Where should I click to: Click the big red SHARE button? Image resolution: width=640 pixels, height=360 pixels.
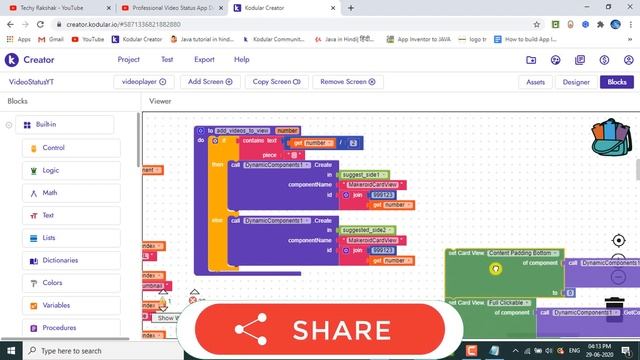320,329
